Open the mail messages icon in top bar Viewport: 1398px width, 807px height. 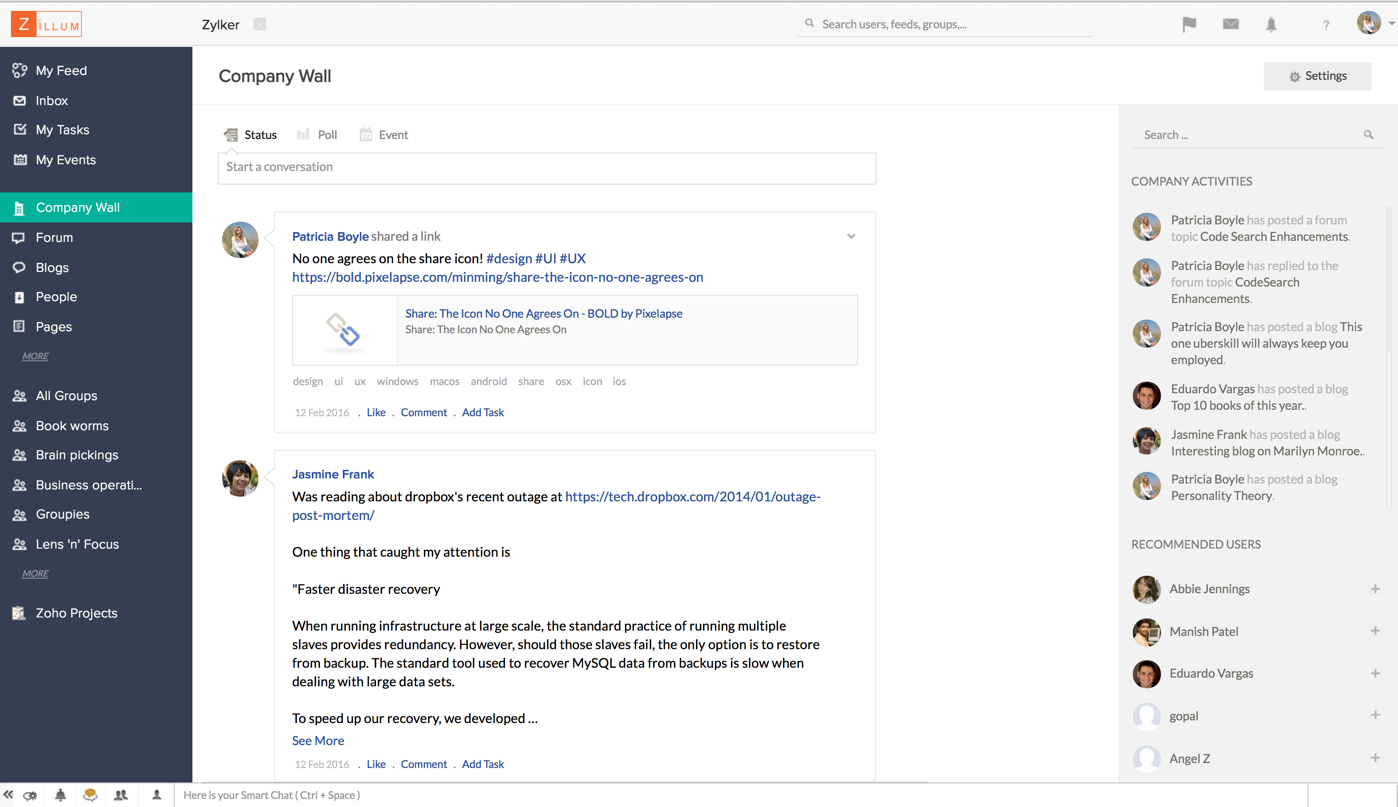pyautogui.click(x=1230, y=24)
